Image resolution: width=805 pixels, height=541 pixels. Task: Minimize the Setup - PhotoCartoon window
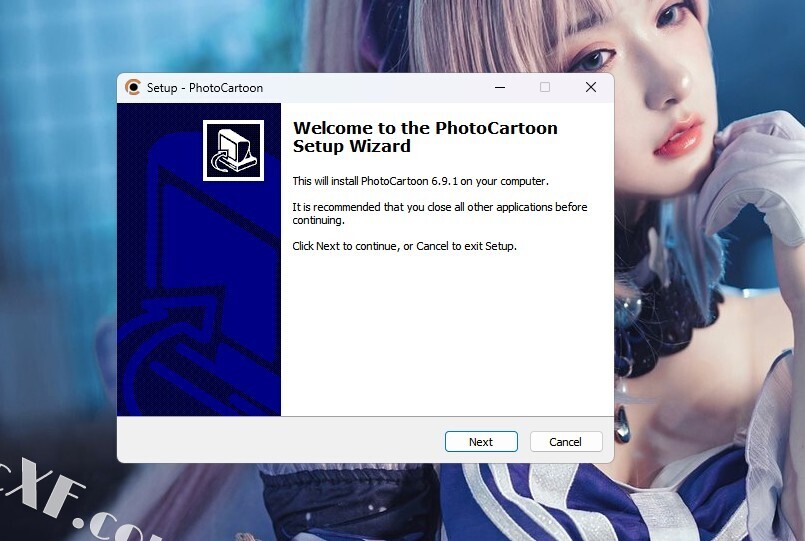click(500, 88)
